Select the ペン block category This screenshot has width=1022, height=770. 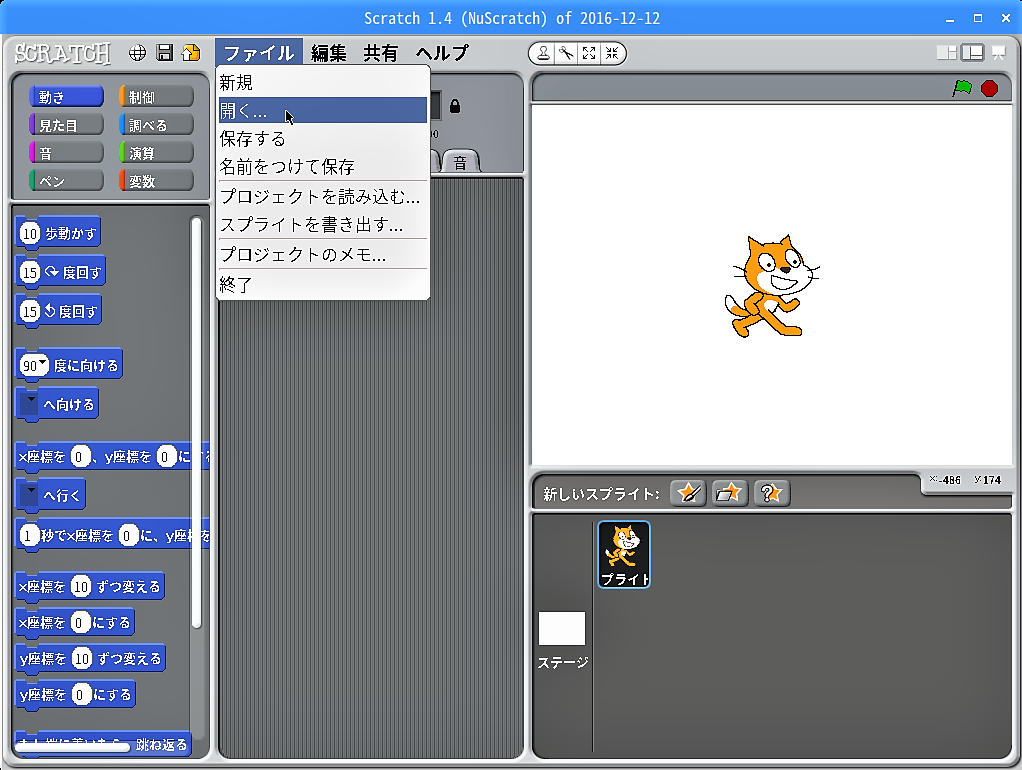pos(66,181)
